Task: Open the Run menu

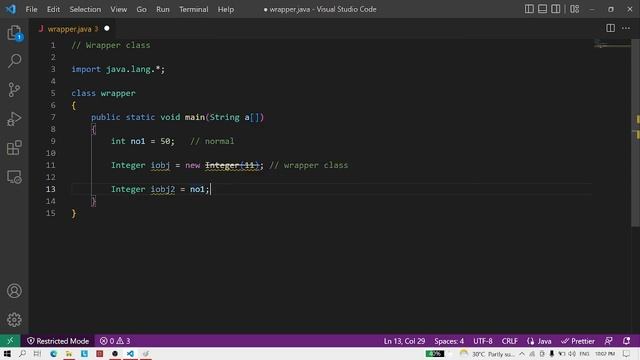Action: point(162,9)
